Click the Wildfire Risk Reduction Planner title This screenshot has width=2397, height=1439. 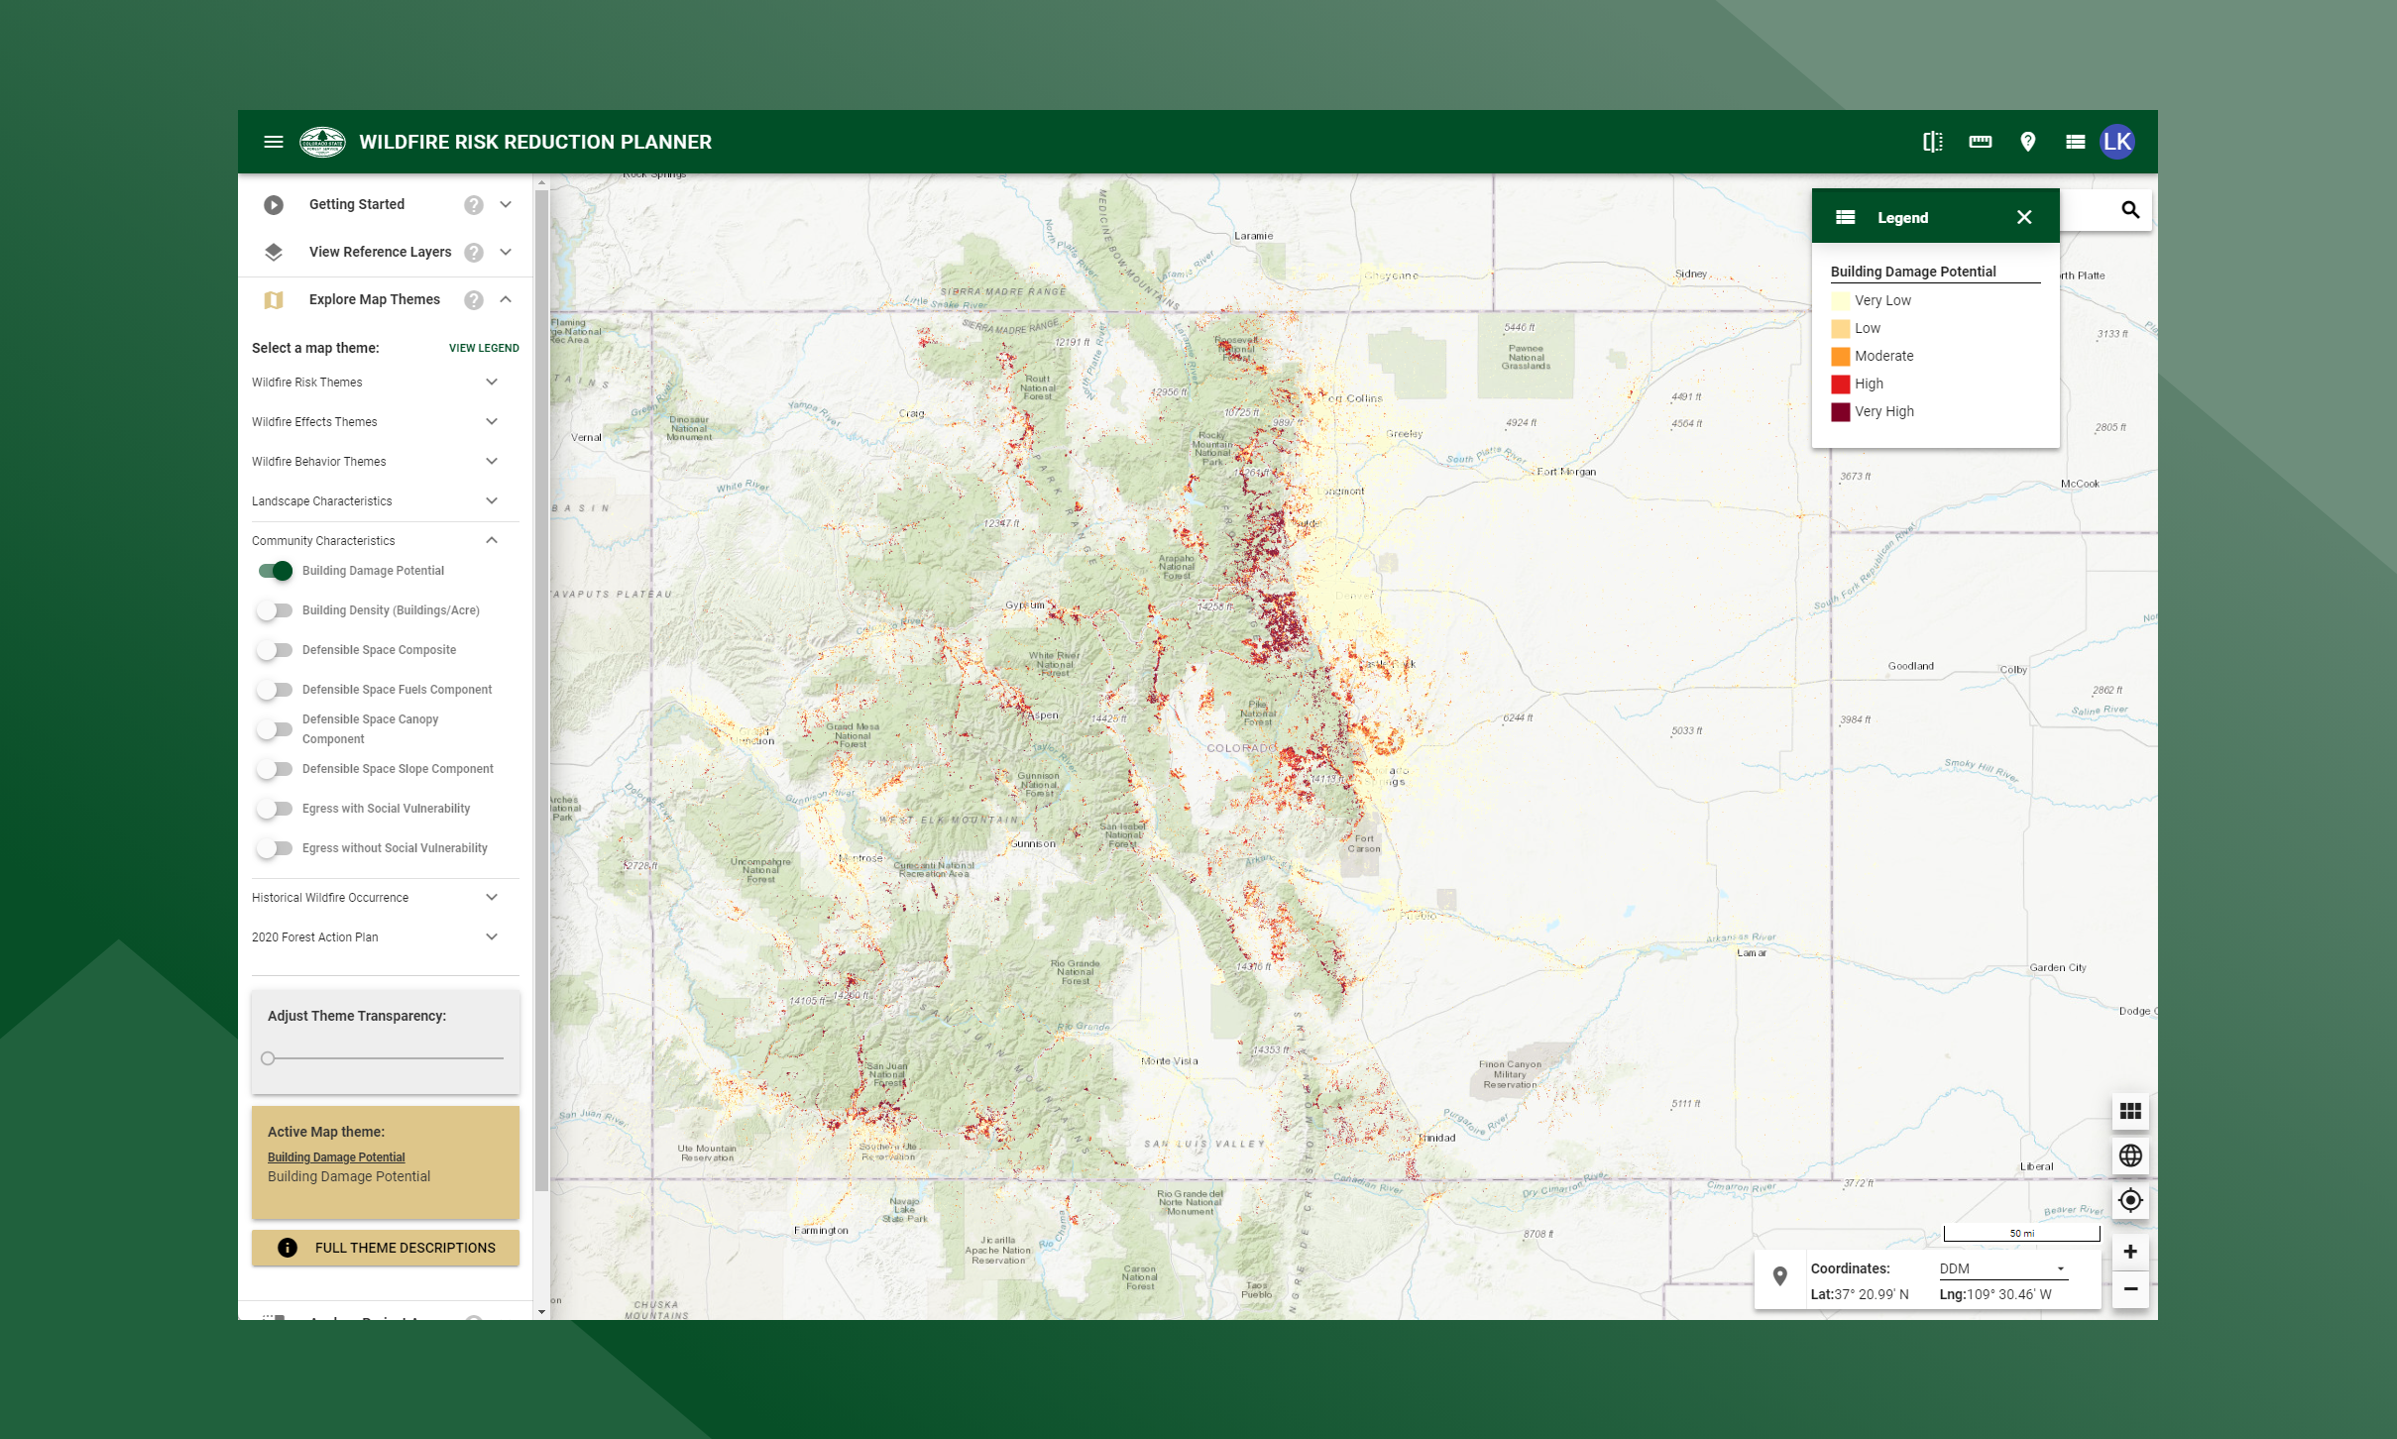(x=535, y=142)
